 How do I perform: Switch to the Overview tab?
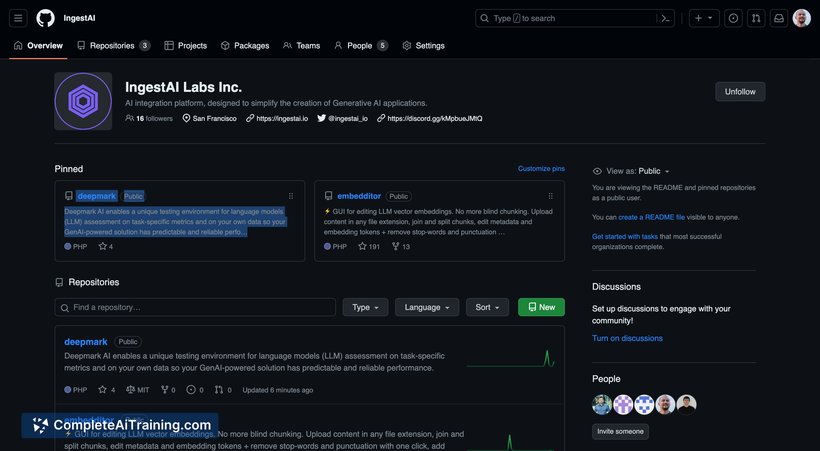[38, 46]
